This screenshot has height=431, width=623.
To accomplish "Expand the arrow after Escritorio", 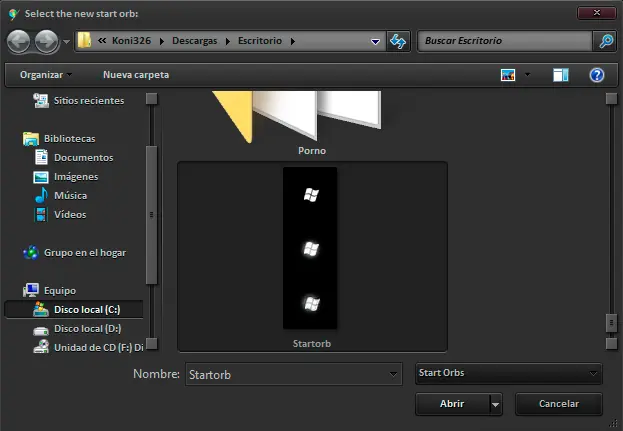I will pos(293,41).
